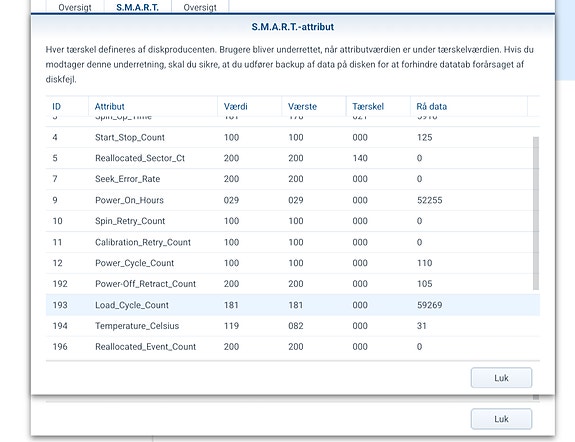Screen dimensions: 575x442
Task: Select the Start_Stop_Count row
Action: tap(293, 137)
